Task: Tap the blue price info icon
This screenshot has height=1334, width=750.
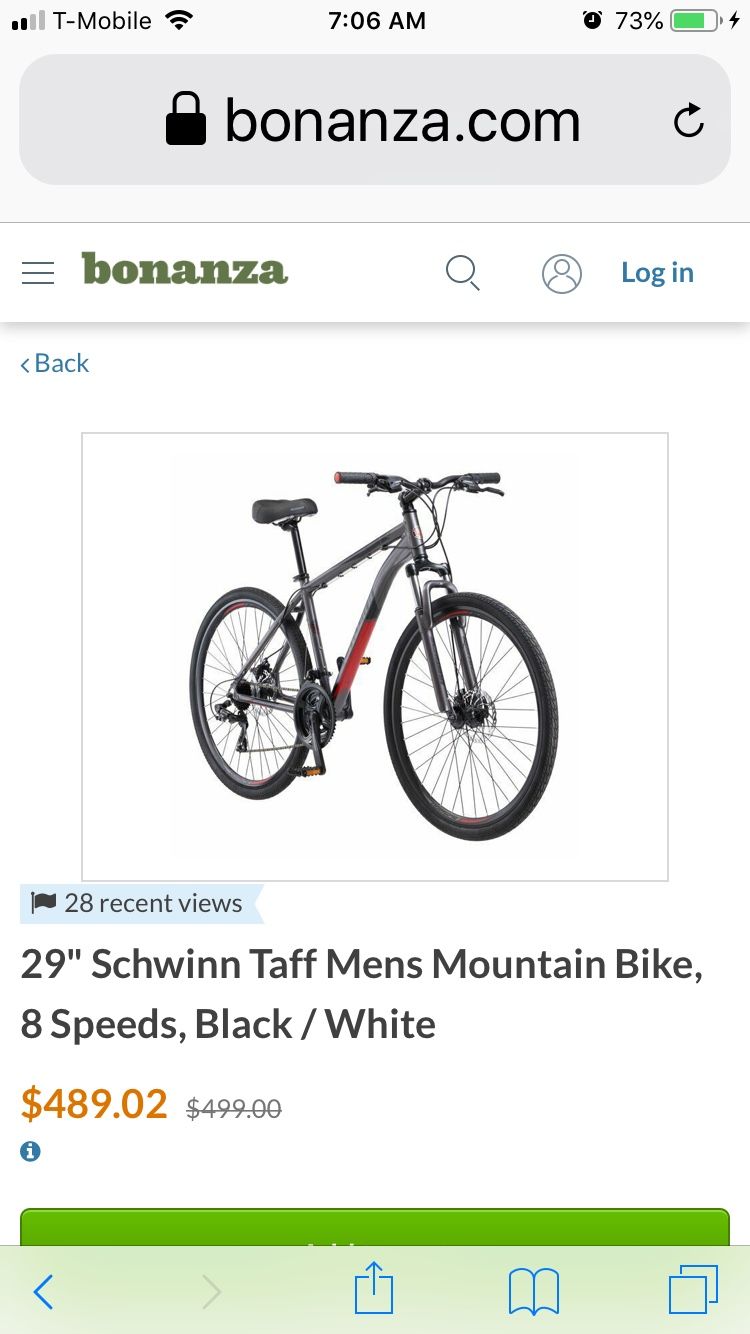Action: tap(31, 1151)
